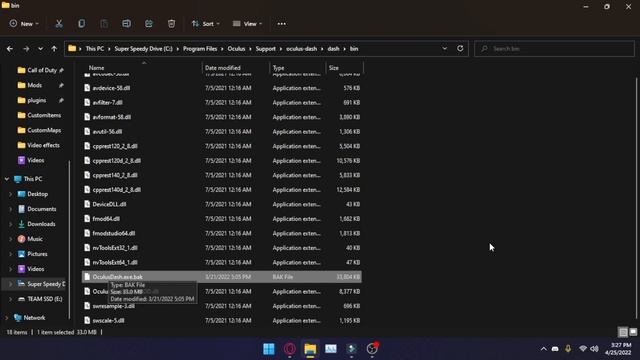The image size is (640, 360).
Task: Switch to large thumbnails view icon
Action: pos(633,332)
